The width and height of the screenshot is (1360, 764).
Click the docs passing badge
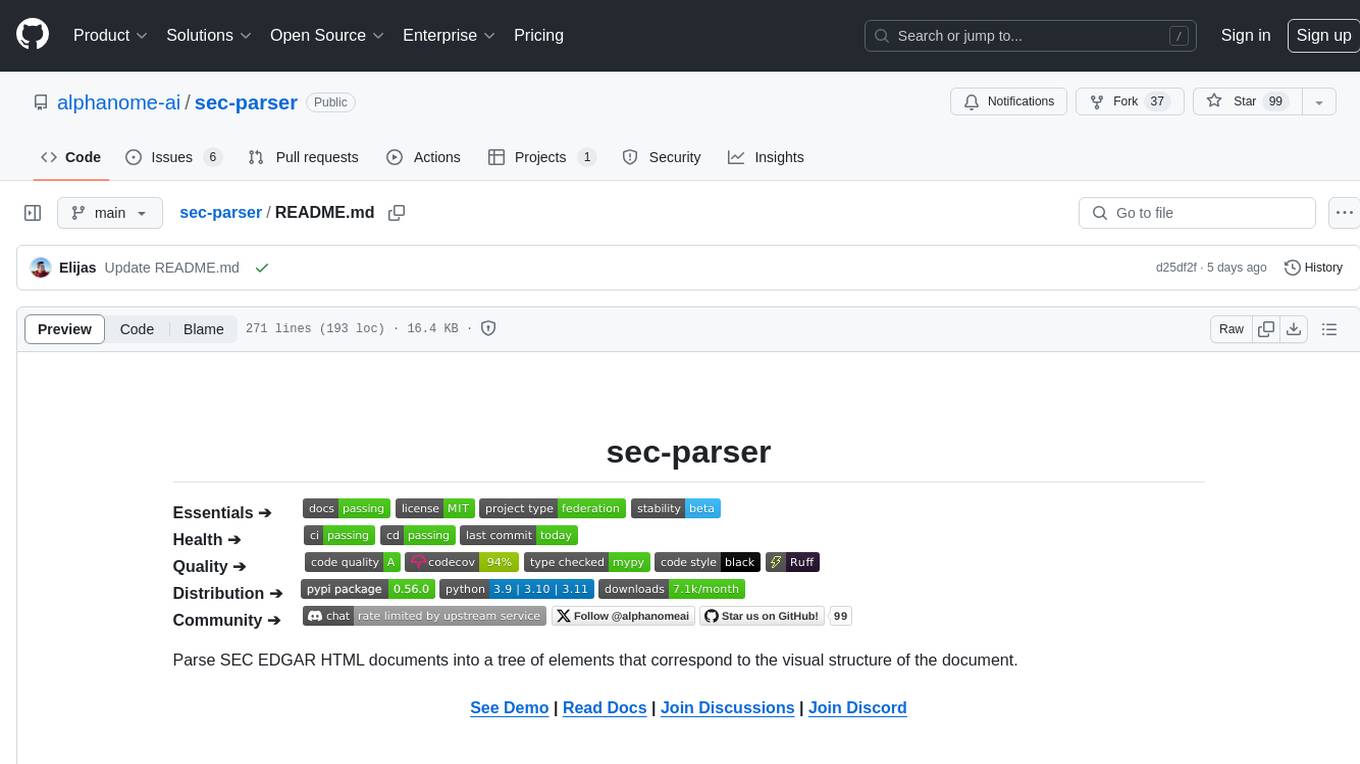tap(346, 508)
